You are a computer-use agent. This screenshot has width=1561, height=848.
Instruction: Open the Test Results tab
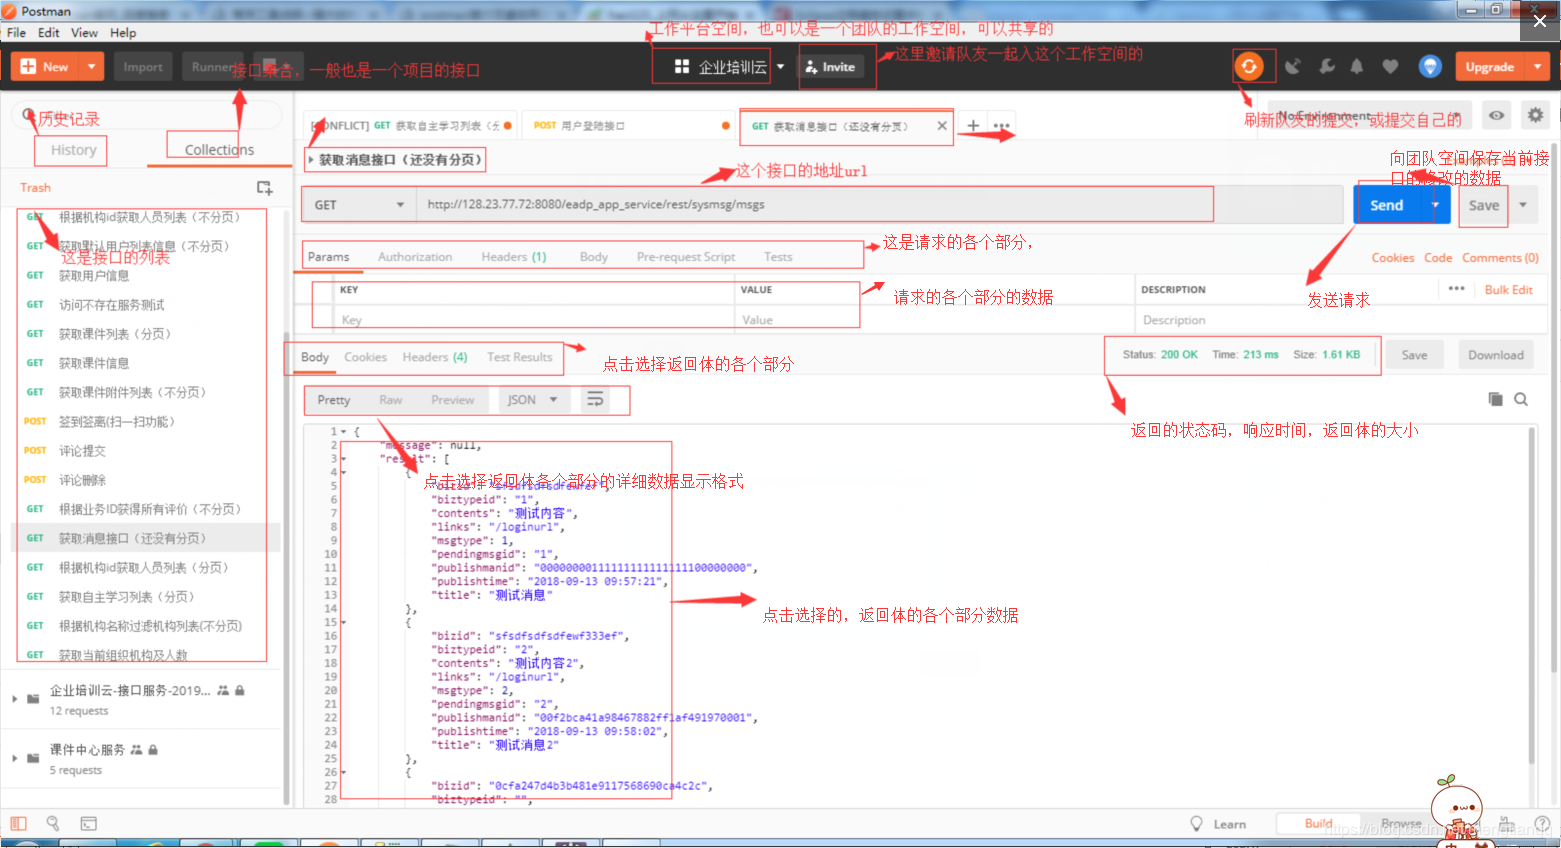(x=520, y=357)
